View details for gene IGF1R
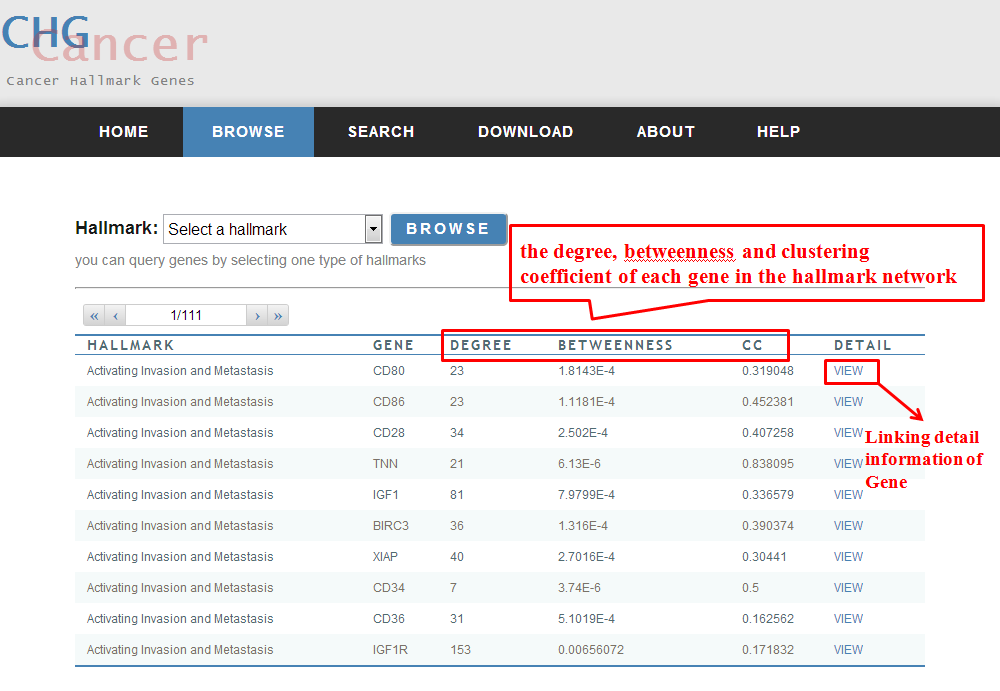This screenshot has height=691, width=1000. (848, 650)
